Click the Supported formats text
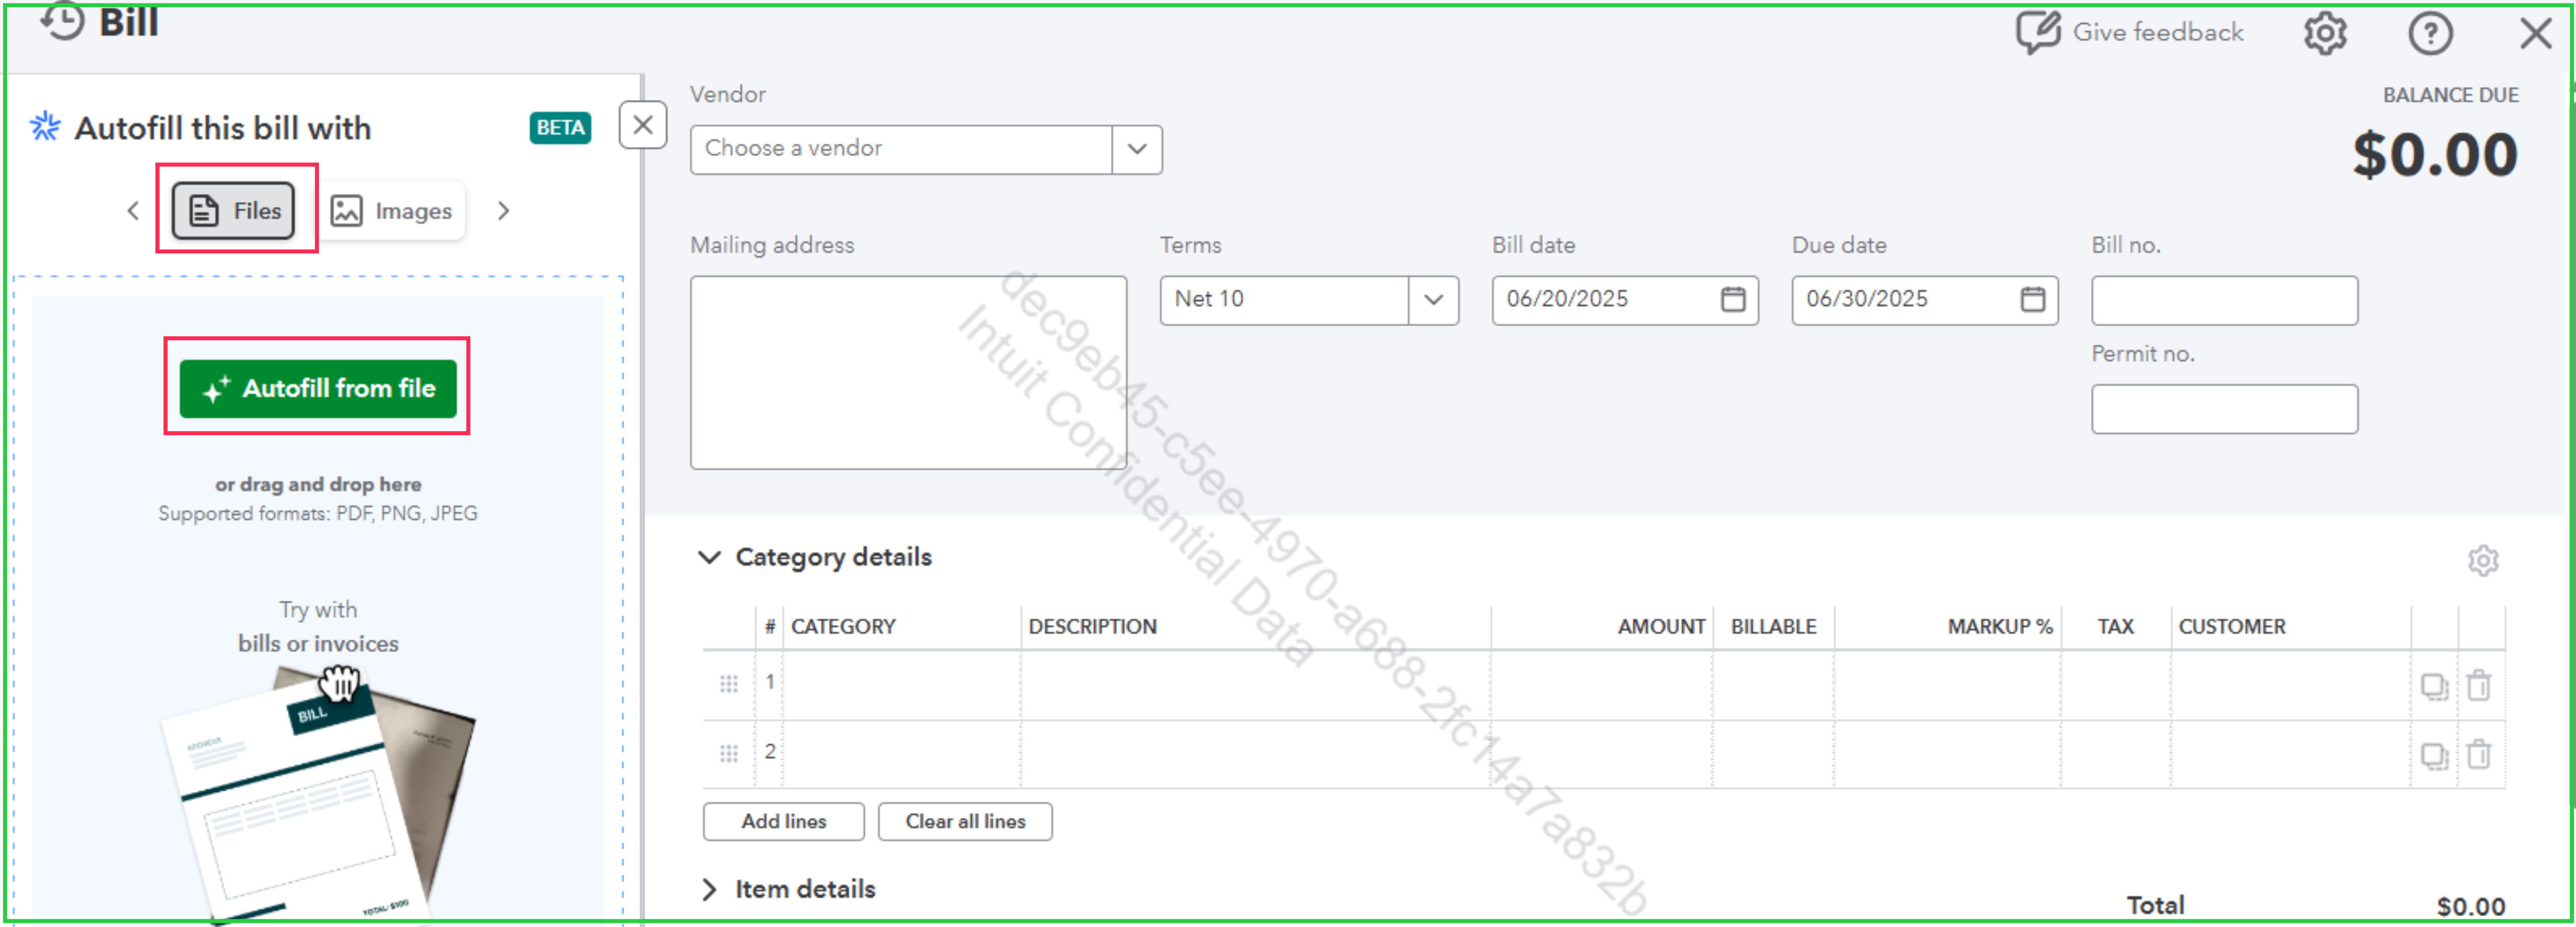 click(x=318, y=513)
